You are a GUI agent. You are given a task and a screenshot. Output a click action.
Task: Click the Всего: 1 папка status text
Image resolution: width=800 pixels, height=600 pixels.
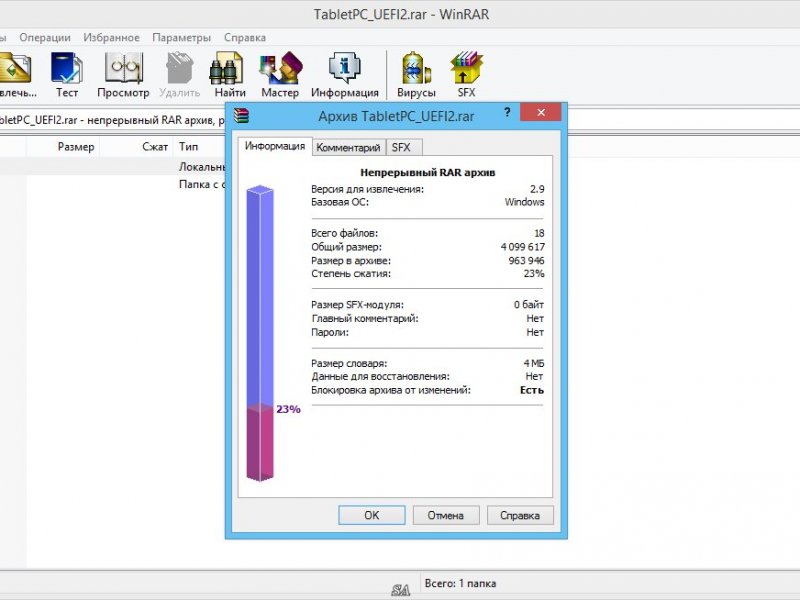coord(460,583)
